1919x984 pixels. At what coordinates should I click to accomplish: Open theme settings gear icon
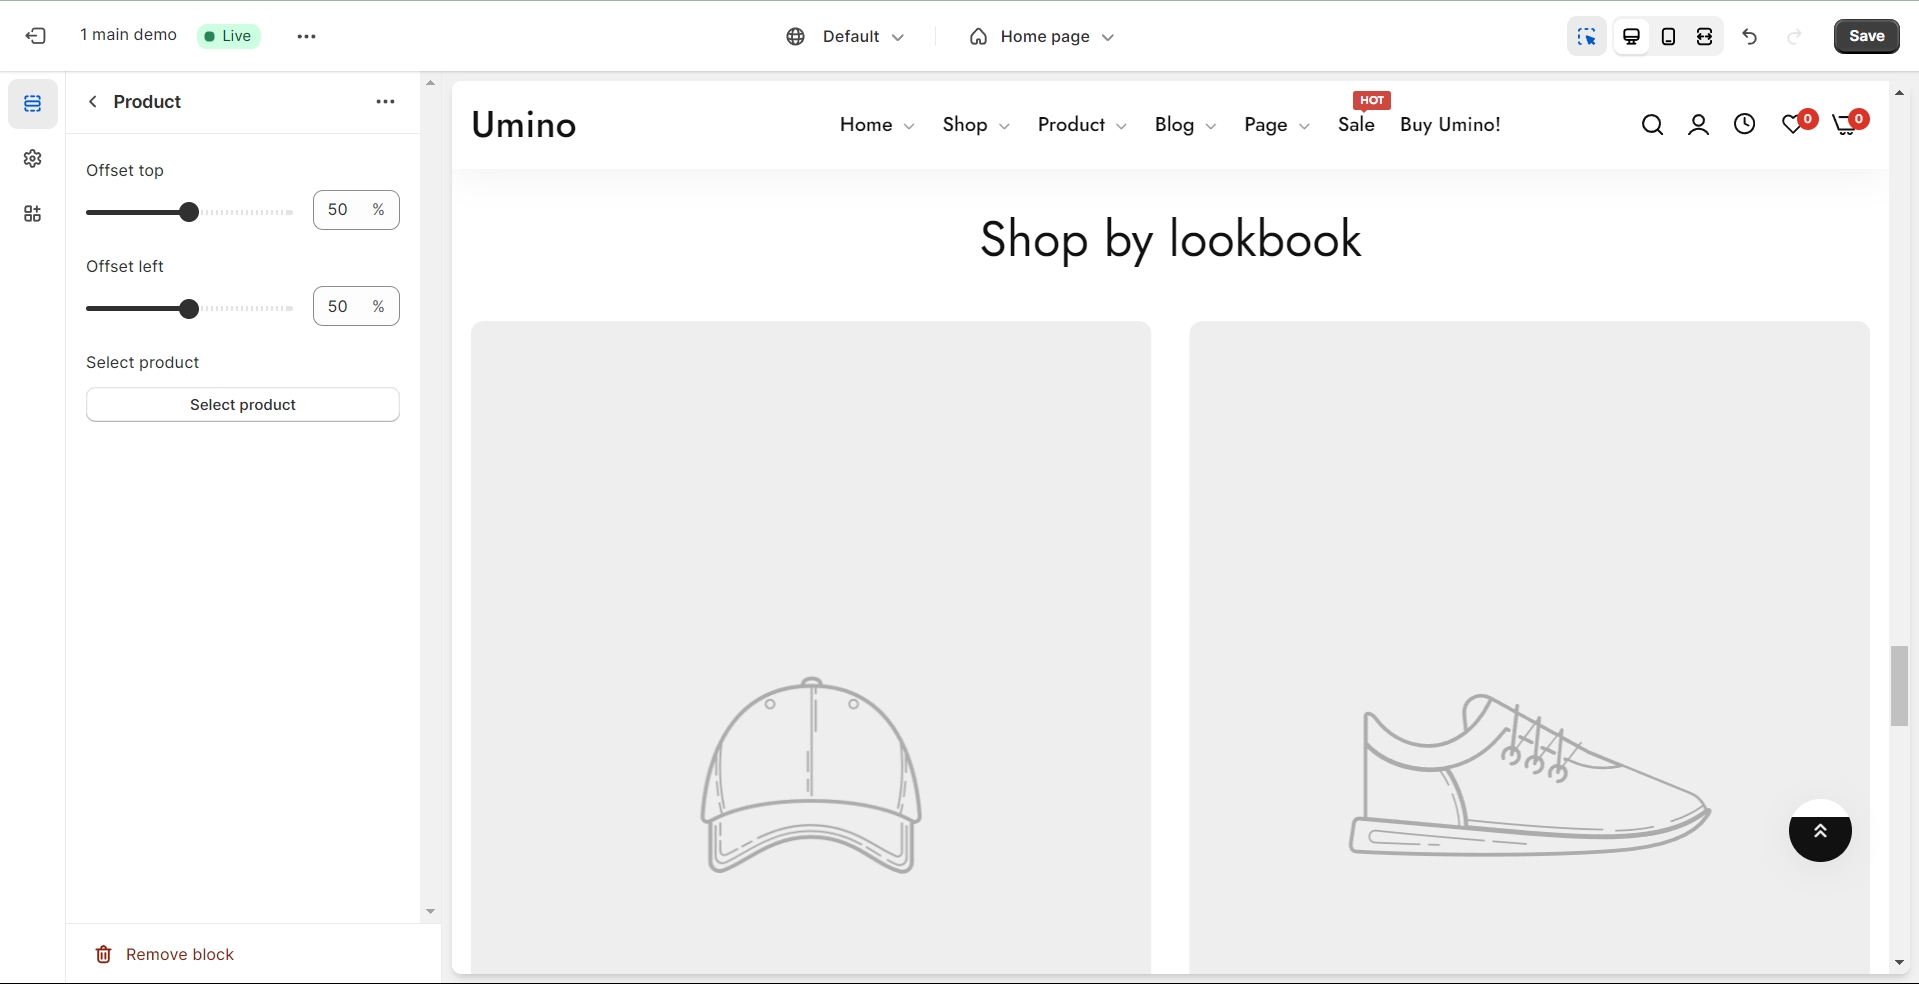tap(33, 159)
